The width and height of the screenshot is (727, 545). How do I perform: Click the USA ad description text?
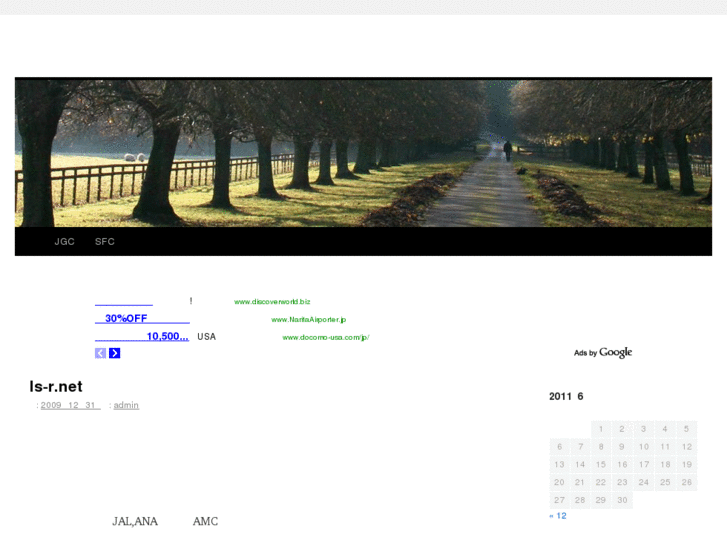[206, 337]
